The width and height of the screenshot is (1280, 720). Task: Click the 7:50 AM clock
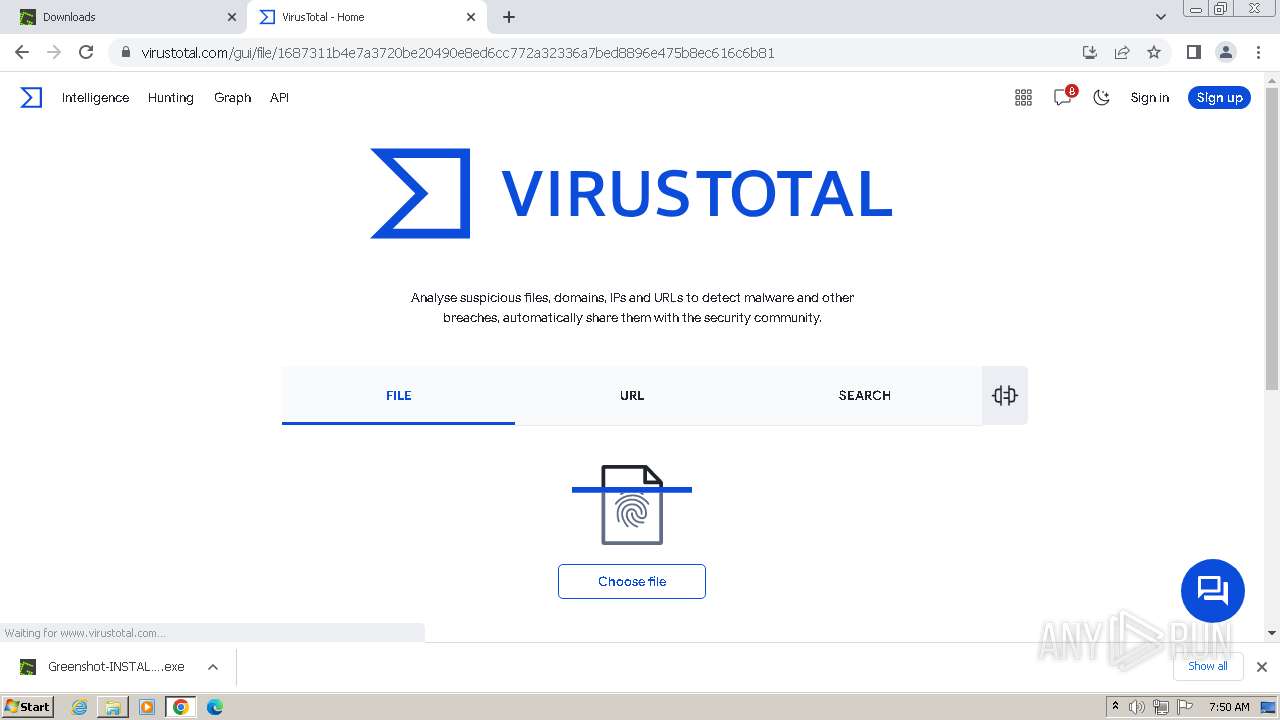[x=1229, y=706]
